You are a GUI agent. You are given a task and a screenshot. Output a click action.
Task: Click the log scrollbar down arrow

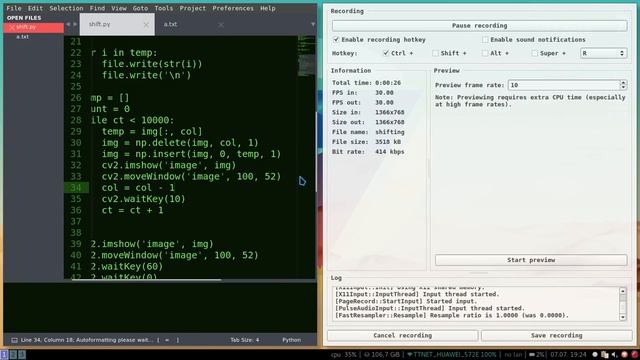pos(622,317)
